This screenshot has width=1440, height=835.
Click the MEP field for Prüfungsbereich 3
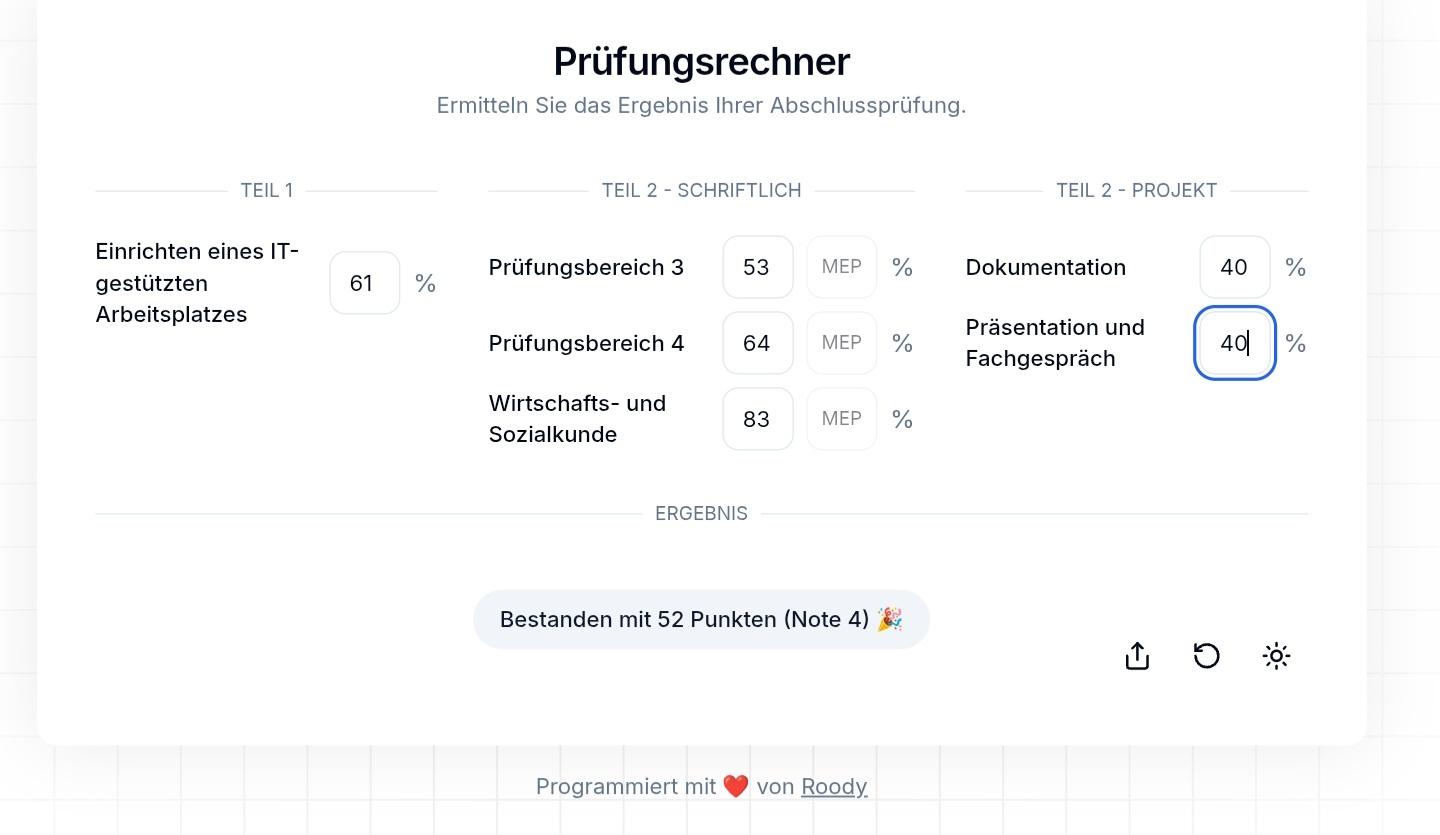pyautogui.click(x=841, y=267)
